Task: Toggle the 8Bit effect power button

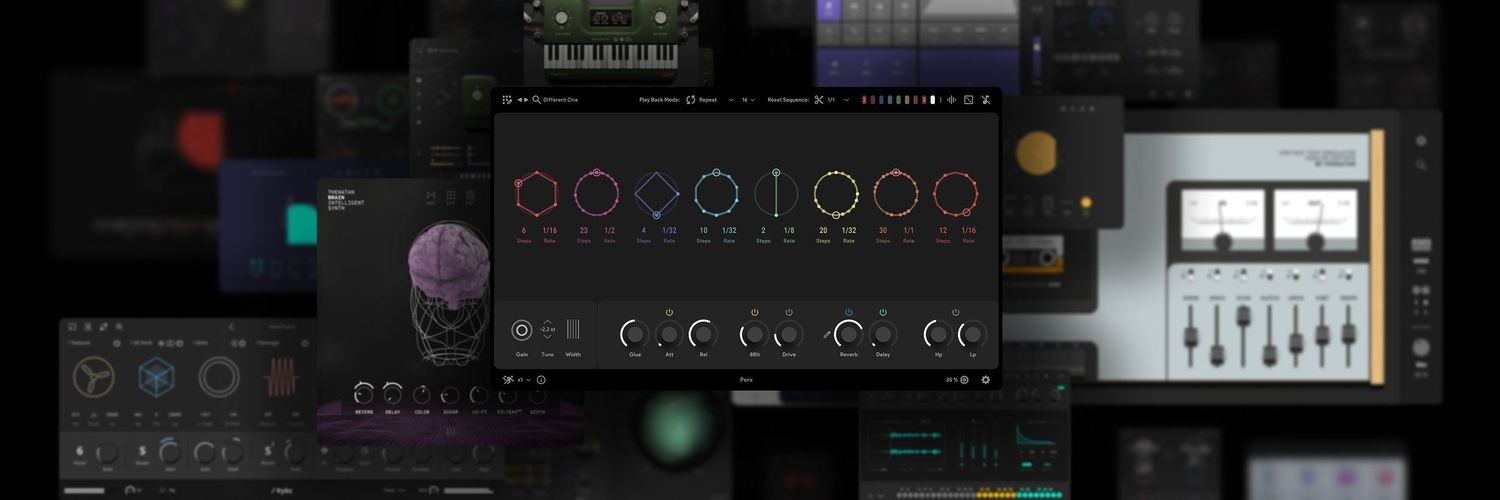Action: tap(755, 313)
